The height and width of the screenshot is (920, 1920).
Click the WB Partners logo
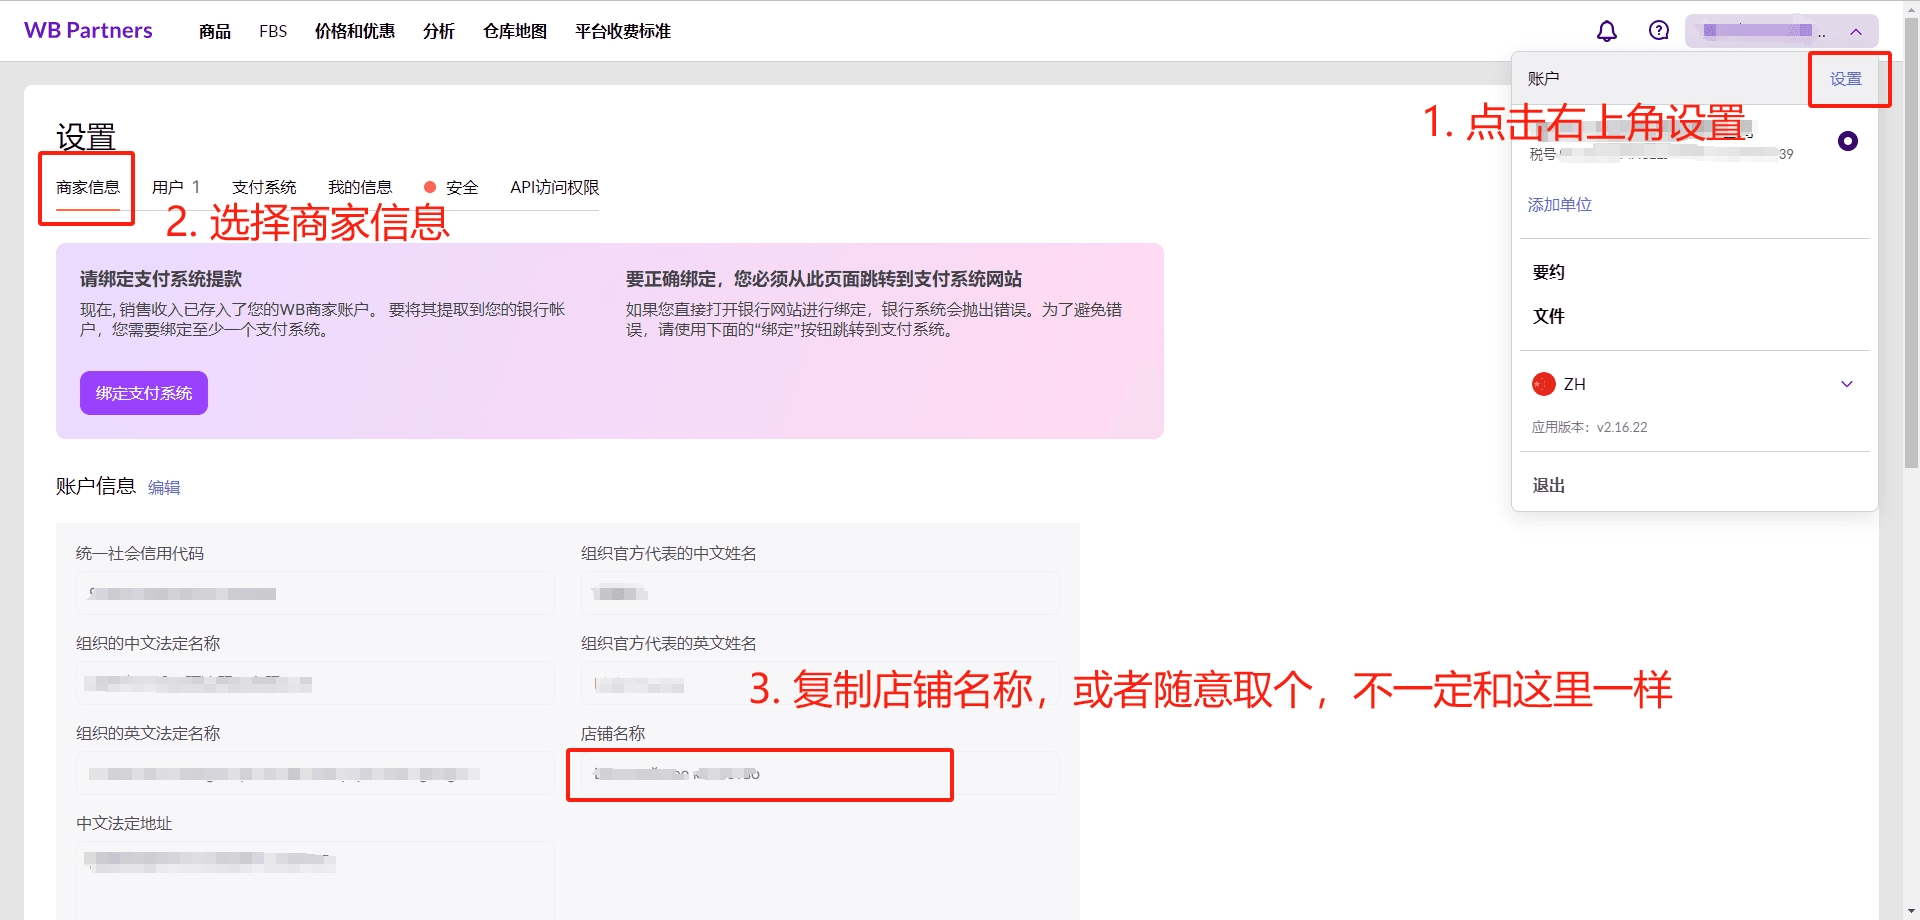[88, 31]
